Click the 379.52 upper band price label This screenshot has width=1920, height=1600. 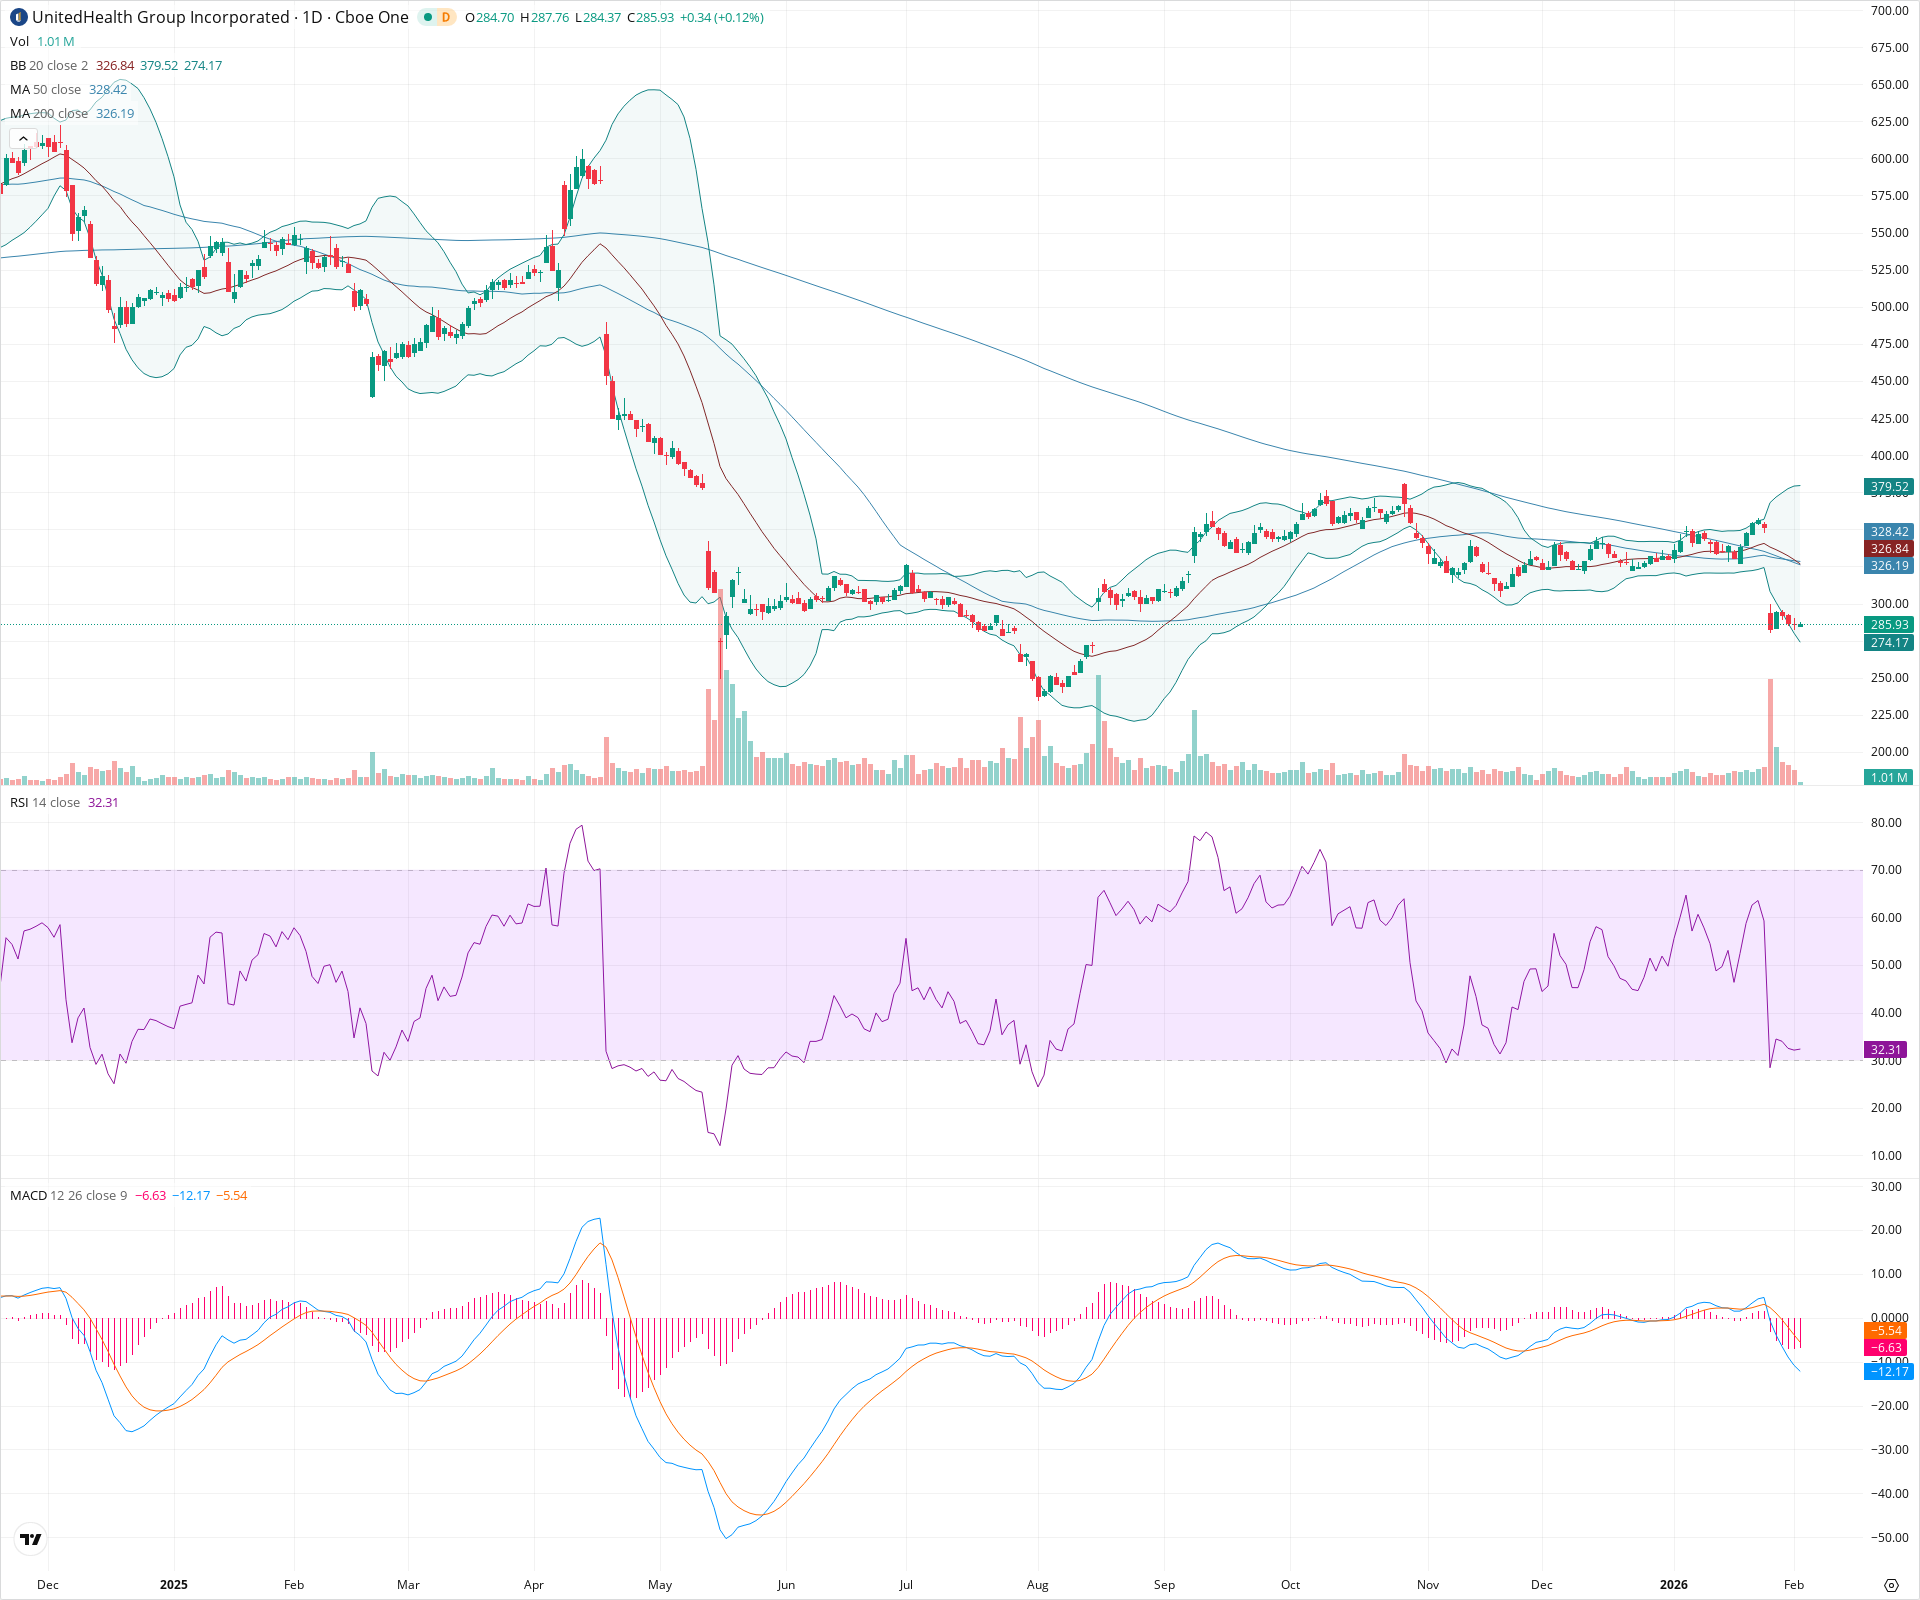click(x=1889, y=488)
